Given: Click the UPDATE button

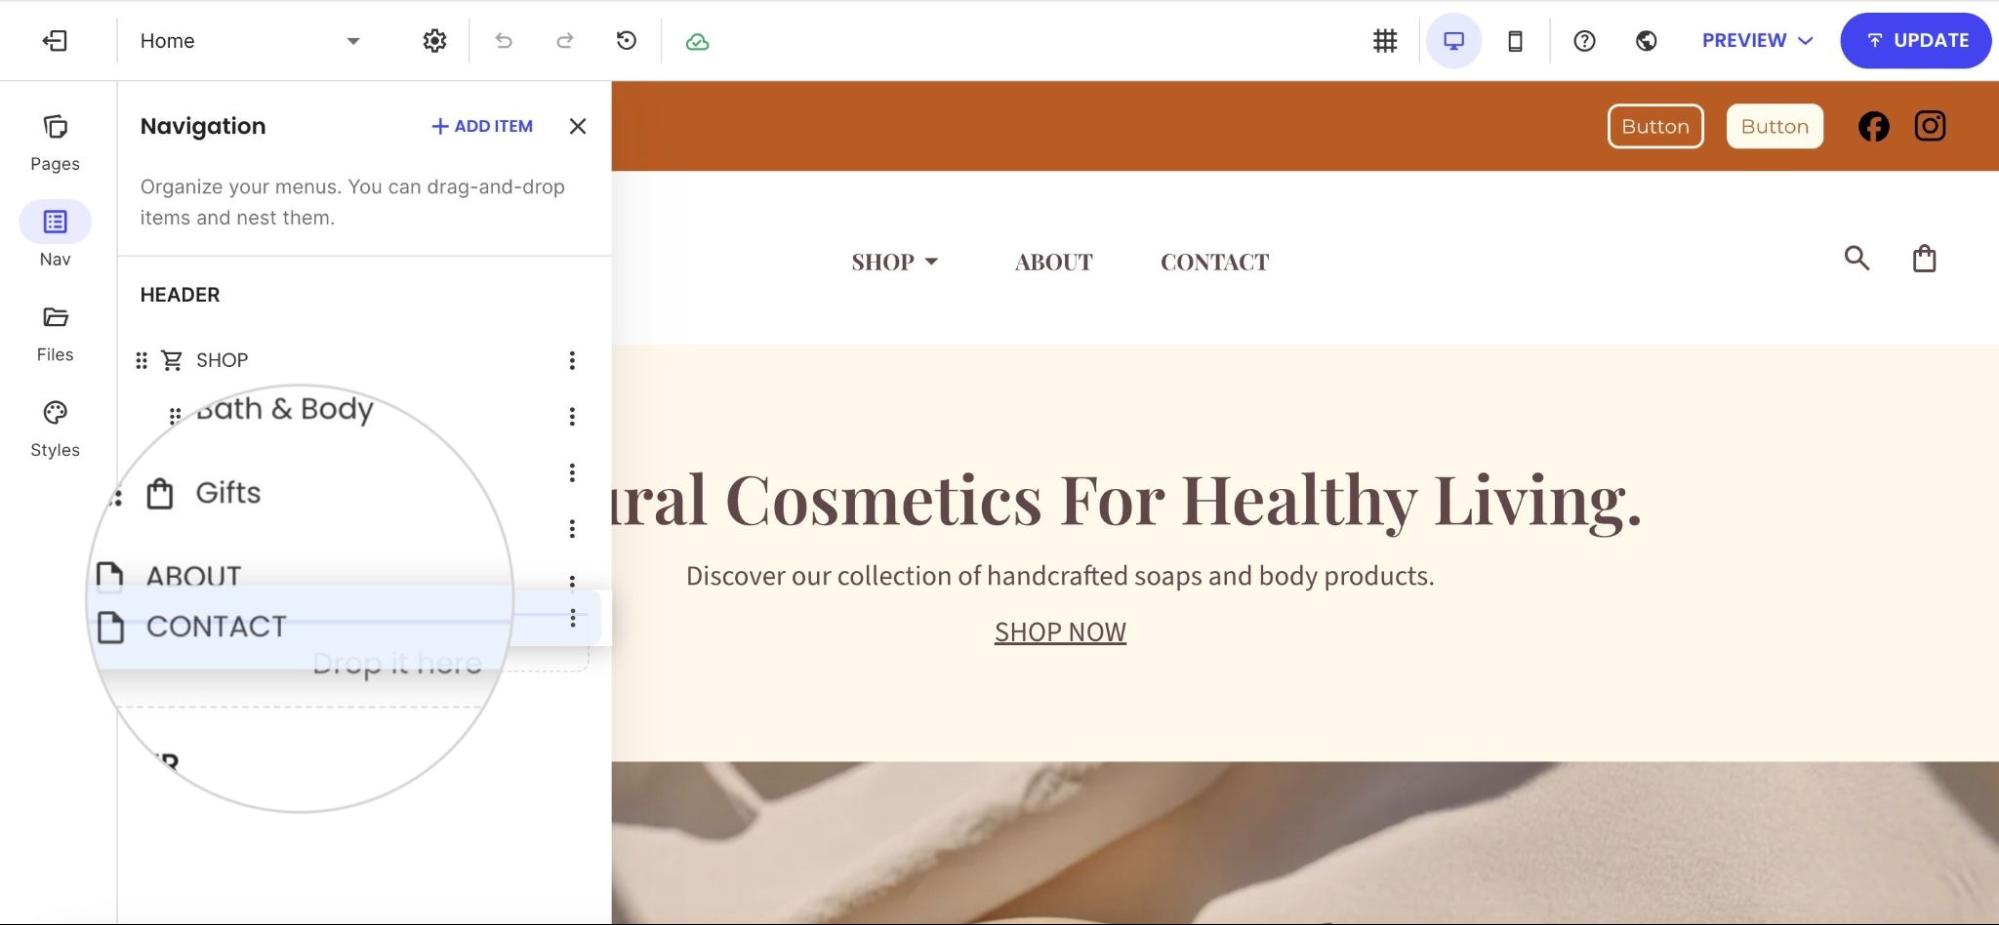Looking at the screenshot, I should (1916, 41).
